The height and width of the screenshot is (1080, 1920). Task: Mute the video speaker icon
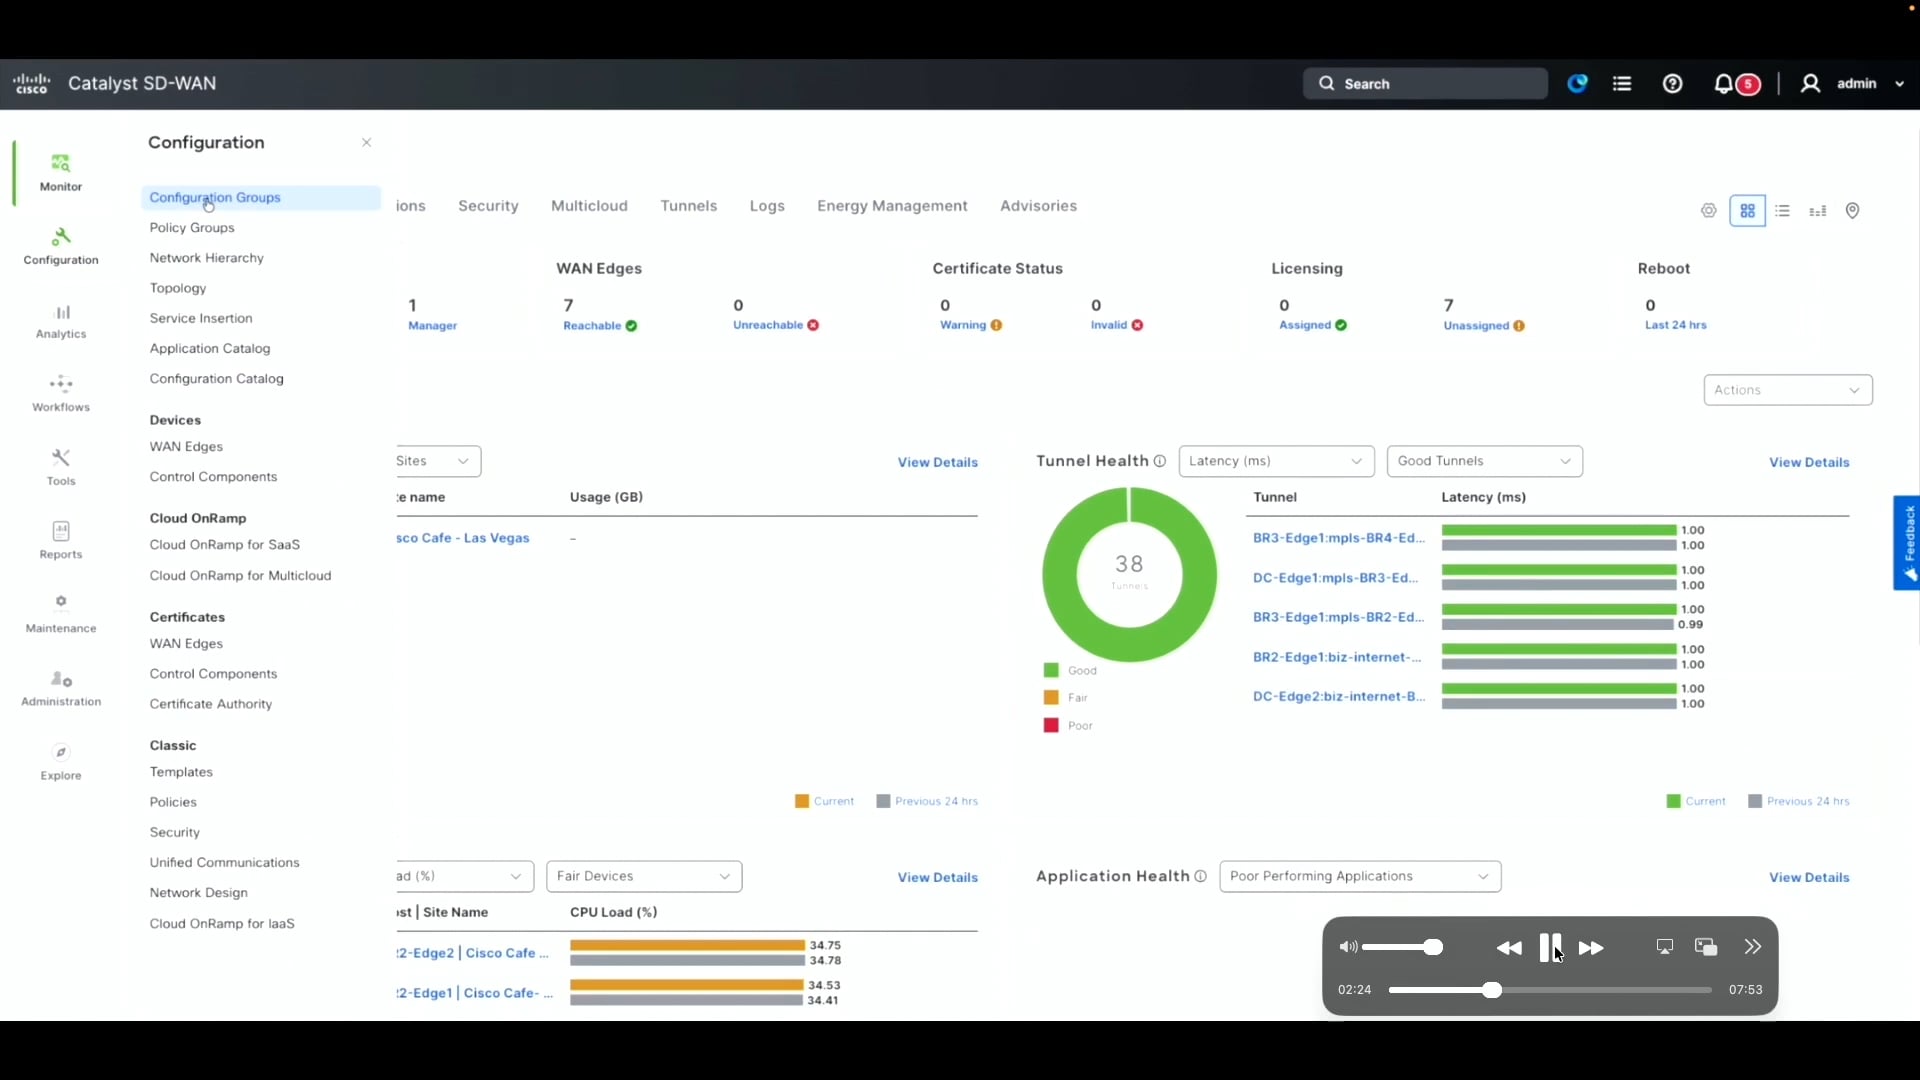point(1348,947)
